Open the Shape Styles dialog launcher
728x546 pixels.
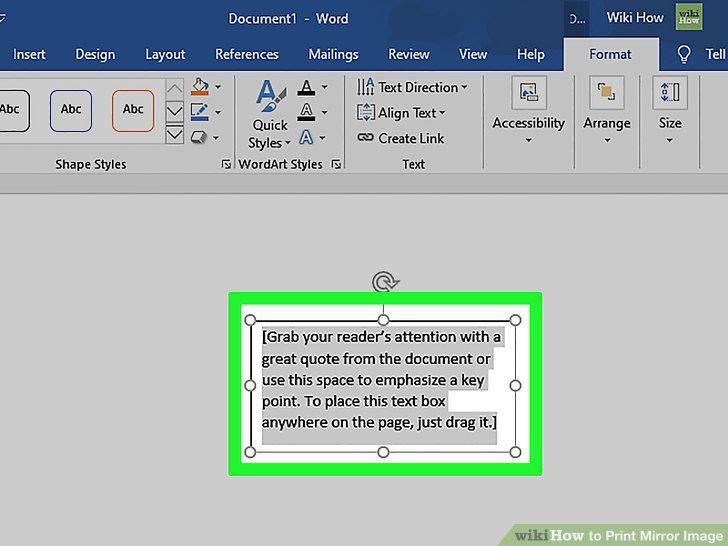point(226,164)
